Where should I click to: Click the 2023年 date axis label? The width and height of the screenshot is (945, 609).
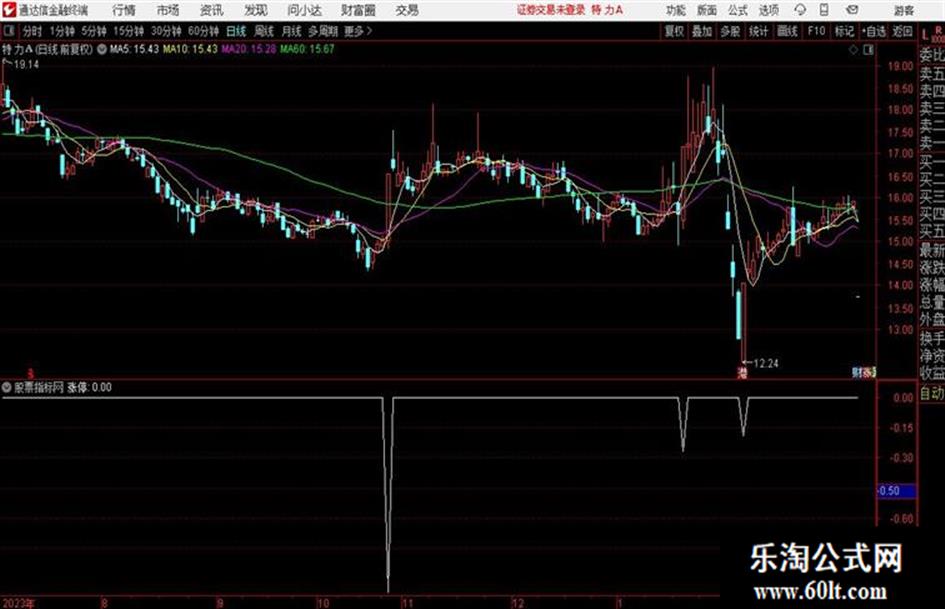coord(19,603)
